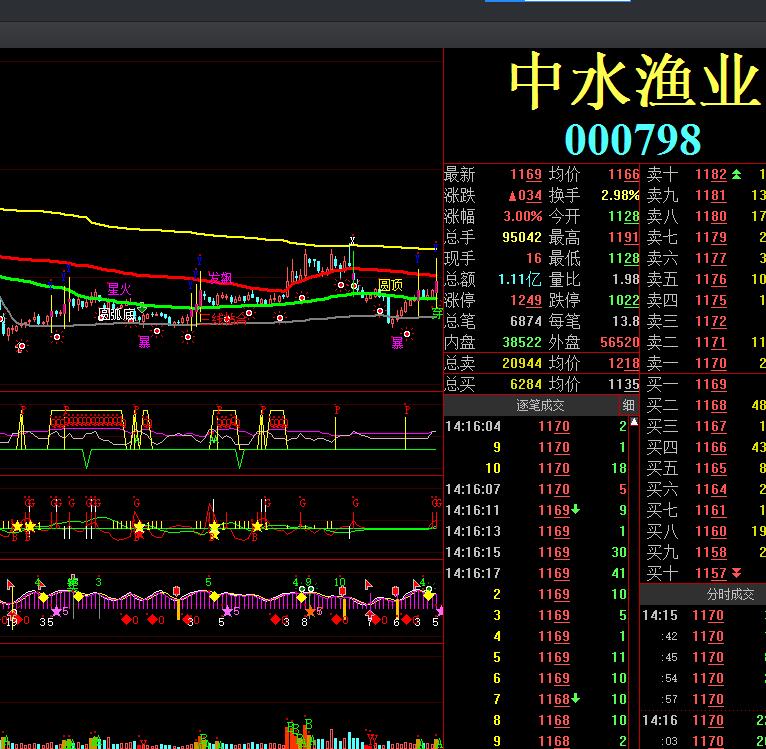The image size is (766, 749).
Task: Click the red double-down arrow beside 买十
Action: [x=736, y=573]
